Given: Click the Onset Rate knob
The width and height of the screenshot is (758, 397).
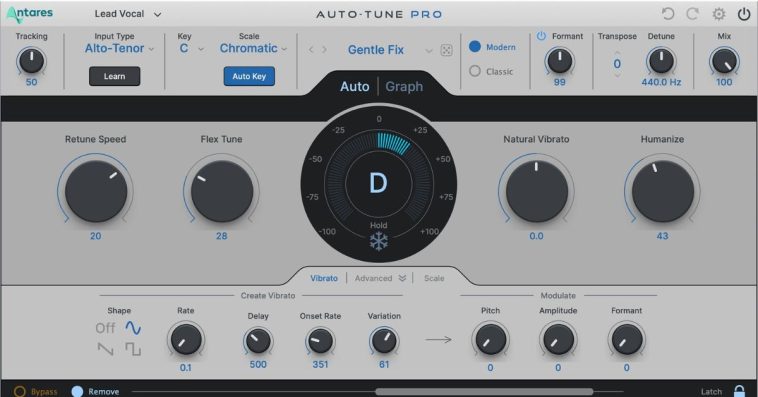Looking at the screenshot, I should 321,341.
